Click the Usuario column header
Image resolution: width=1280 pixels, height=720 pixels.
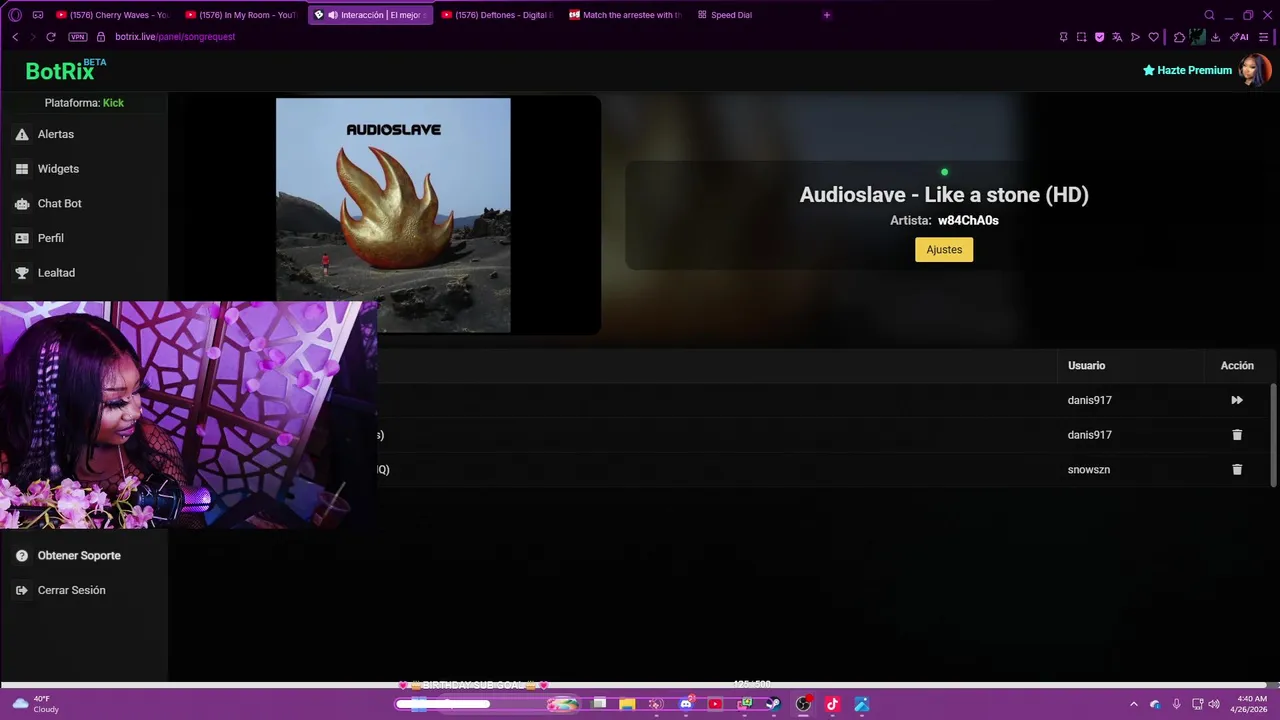pos(1086,366)
